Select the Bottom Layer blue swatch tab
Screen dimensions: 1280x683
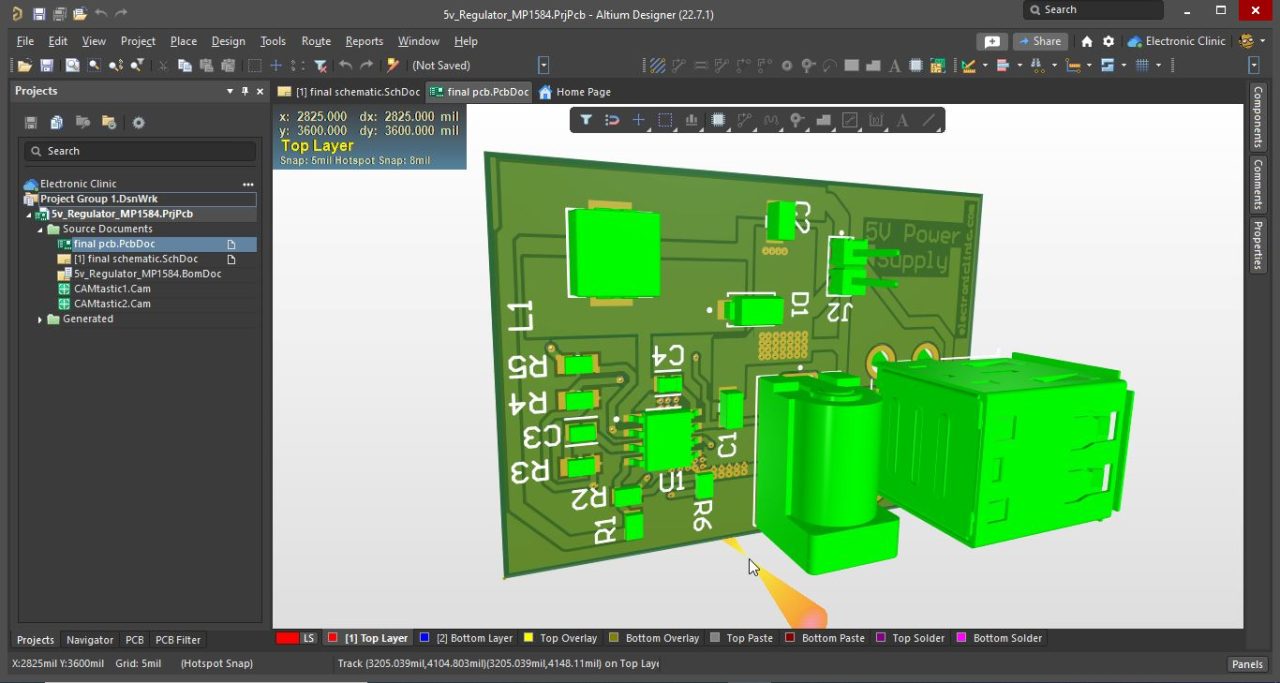(466, 638)
